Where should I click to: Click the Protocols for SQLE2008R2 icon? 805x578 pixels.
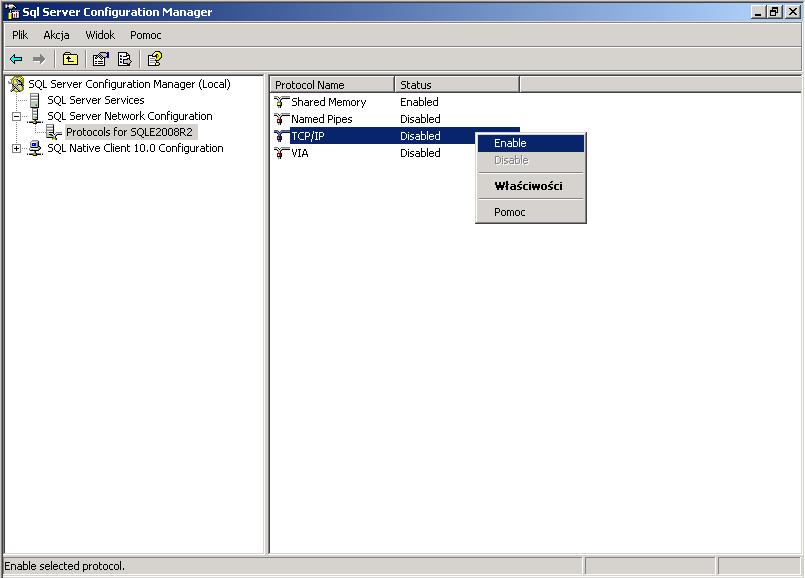coord(53,132)
